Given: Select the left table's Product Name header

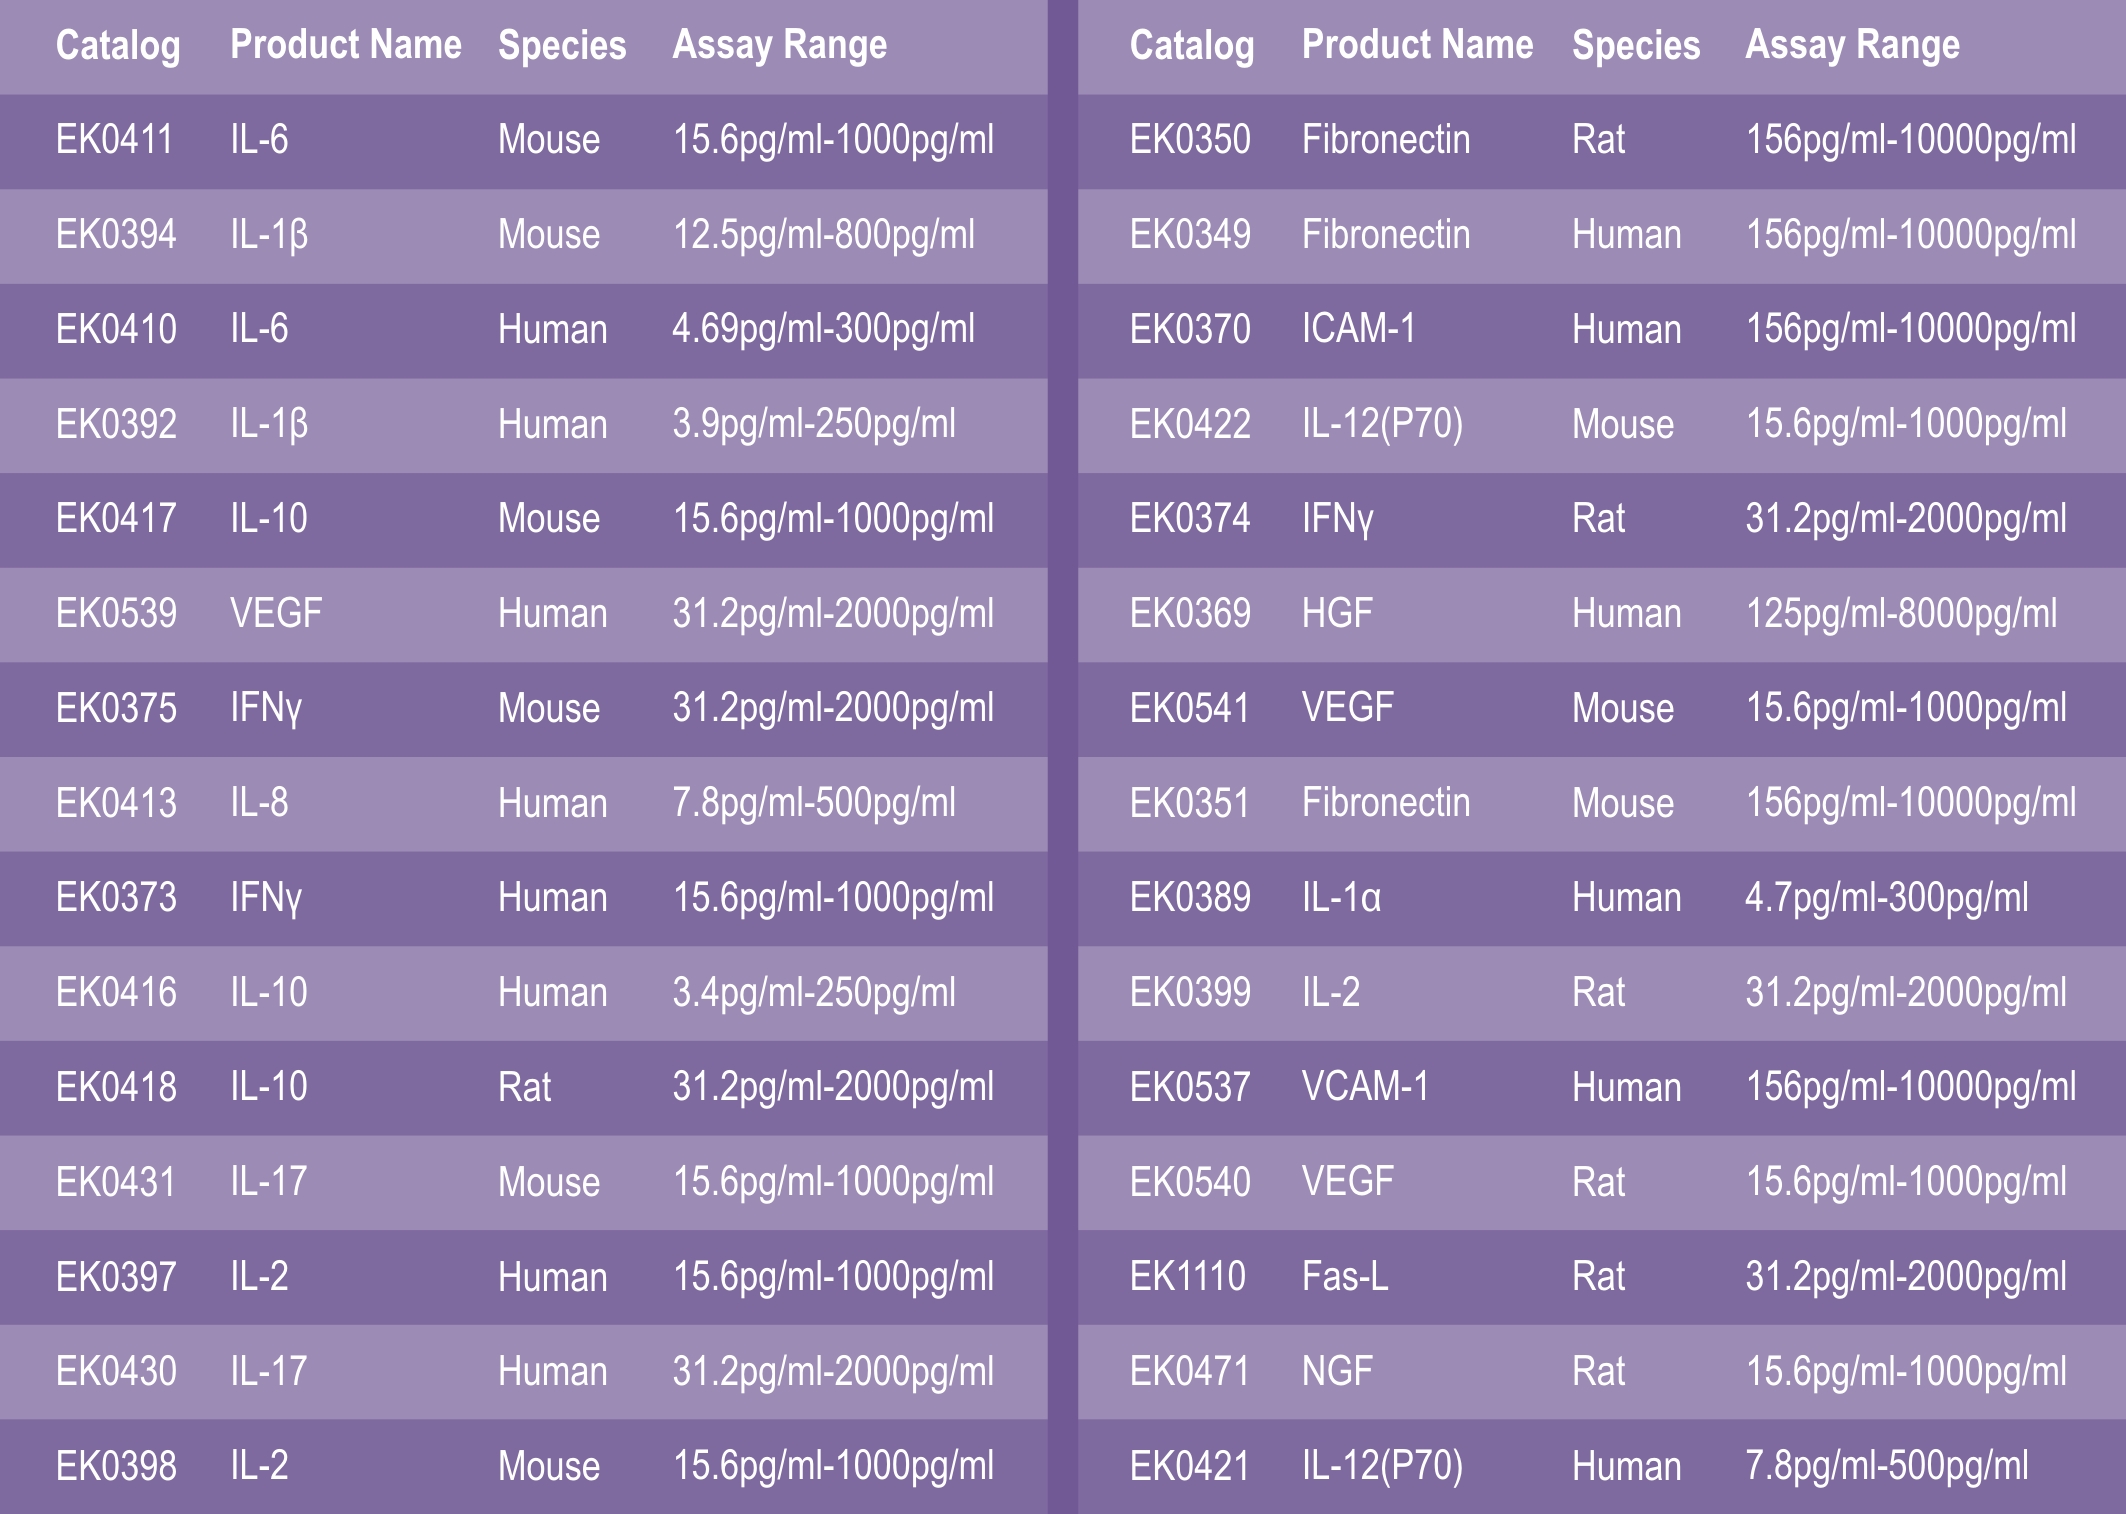Looking at the screenshot, I should (x=346, y=44).
